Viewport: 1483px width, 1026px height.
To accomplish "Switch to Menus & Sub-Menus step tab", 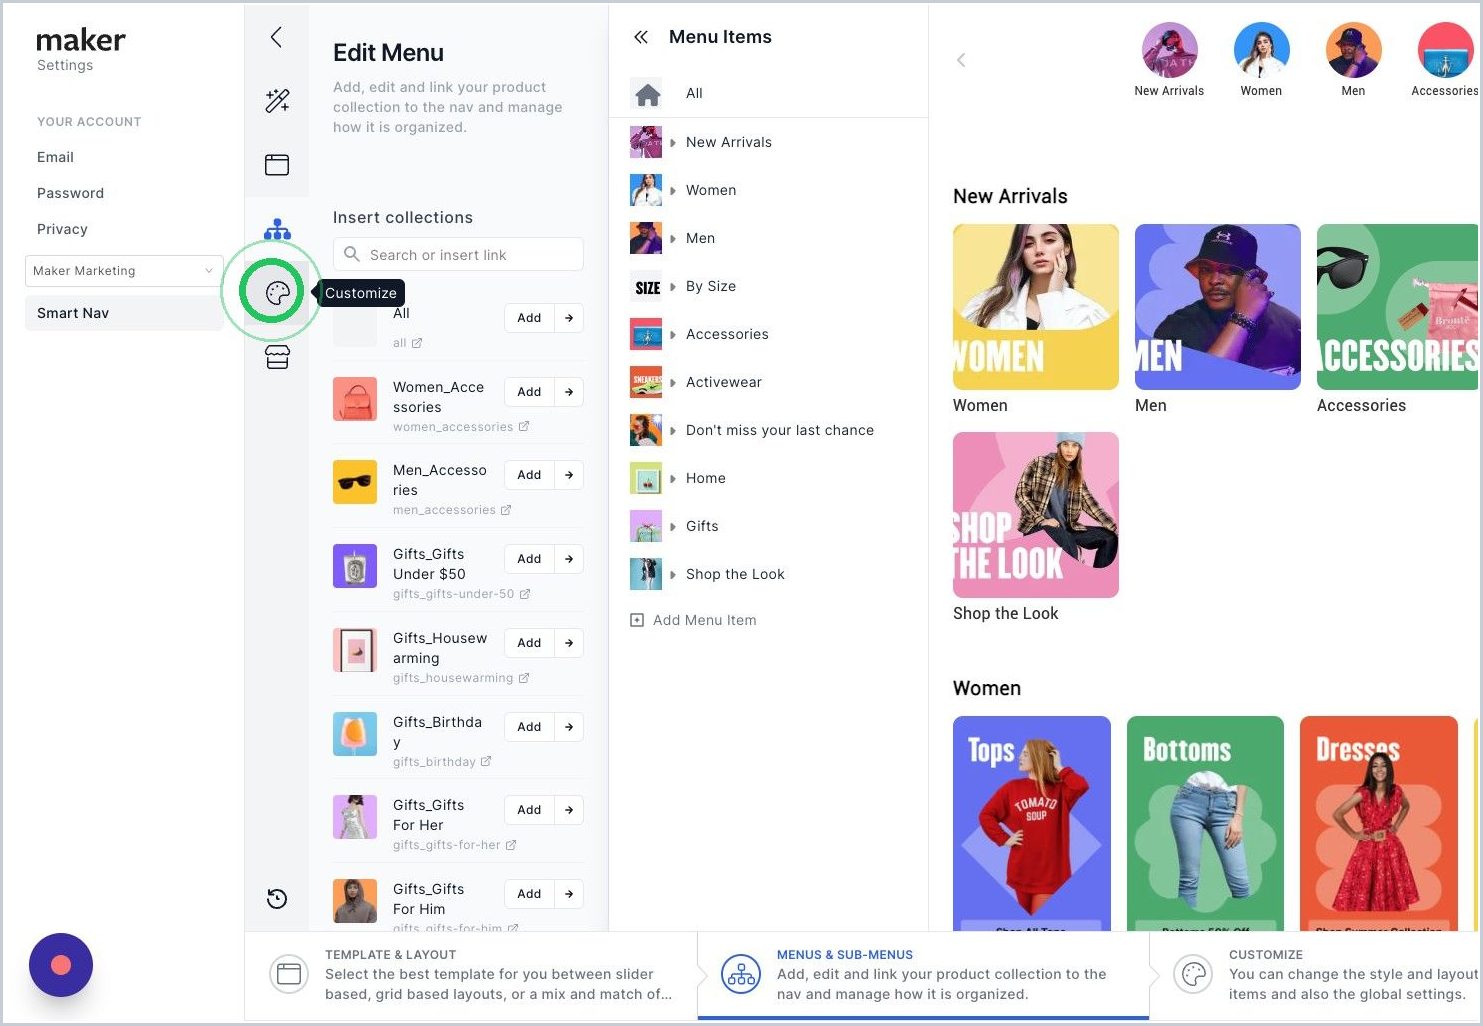I will 923,975.
